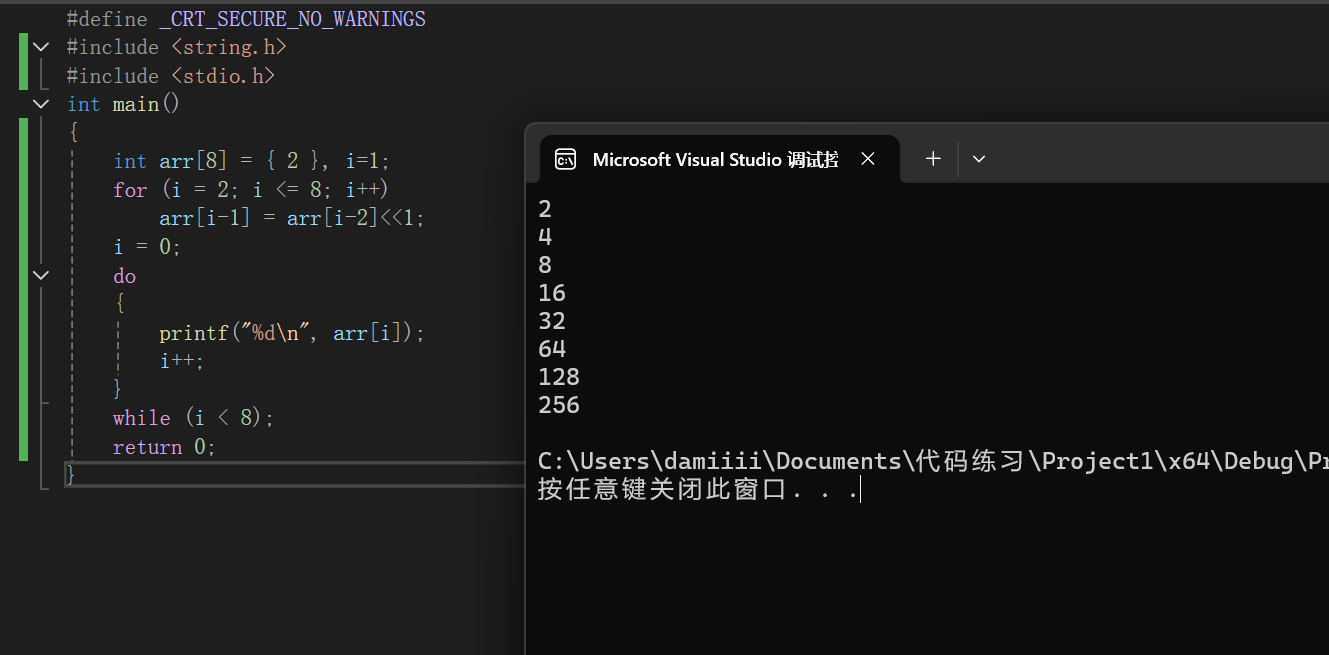Click the #include <string.h> line

point(177,47)
